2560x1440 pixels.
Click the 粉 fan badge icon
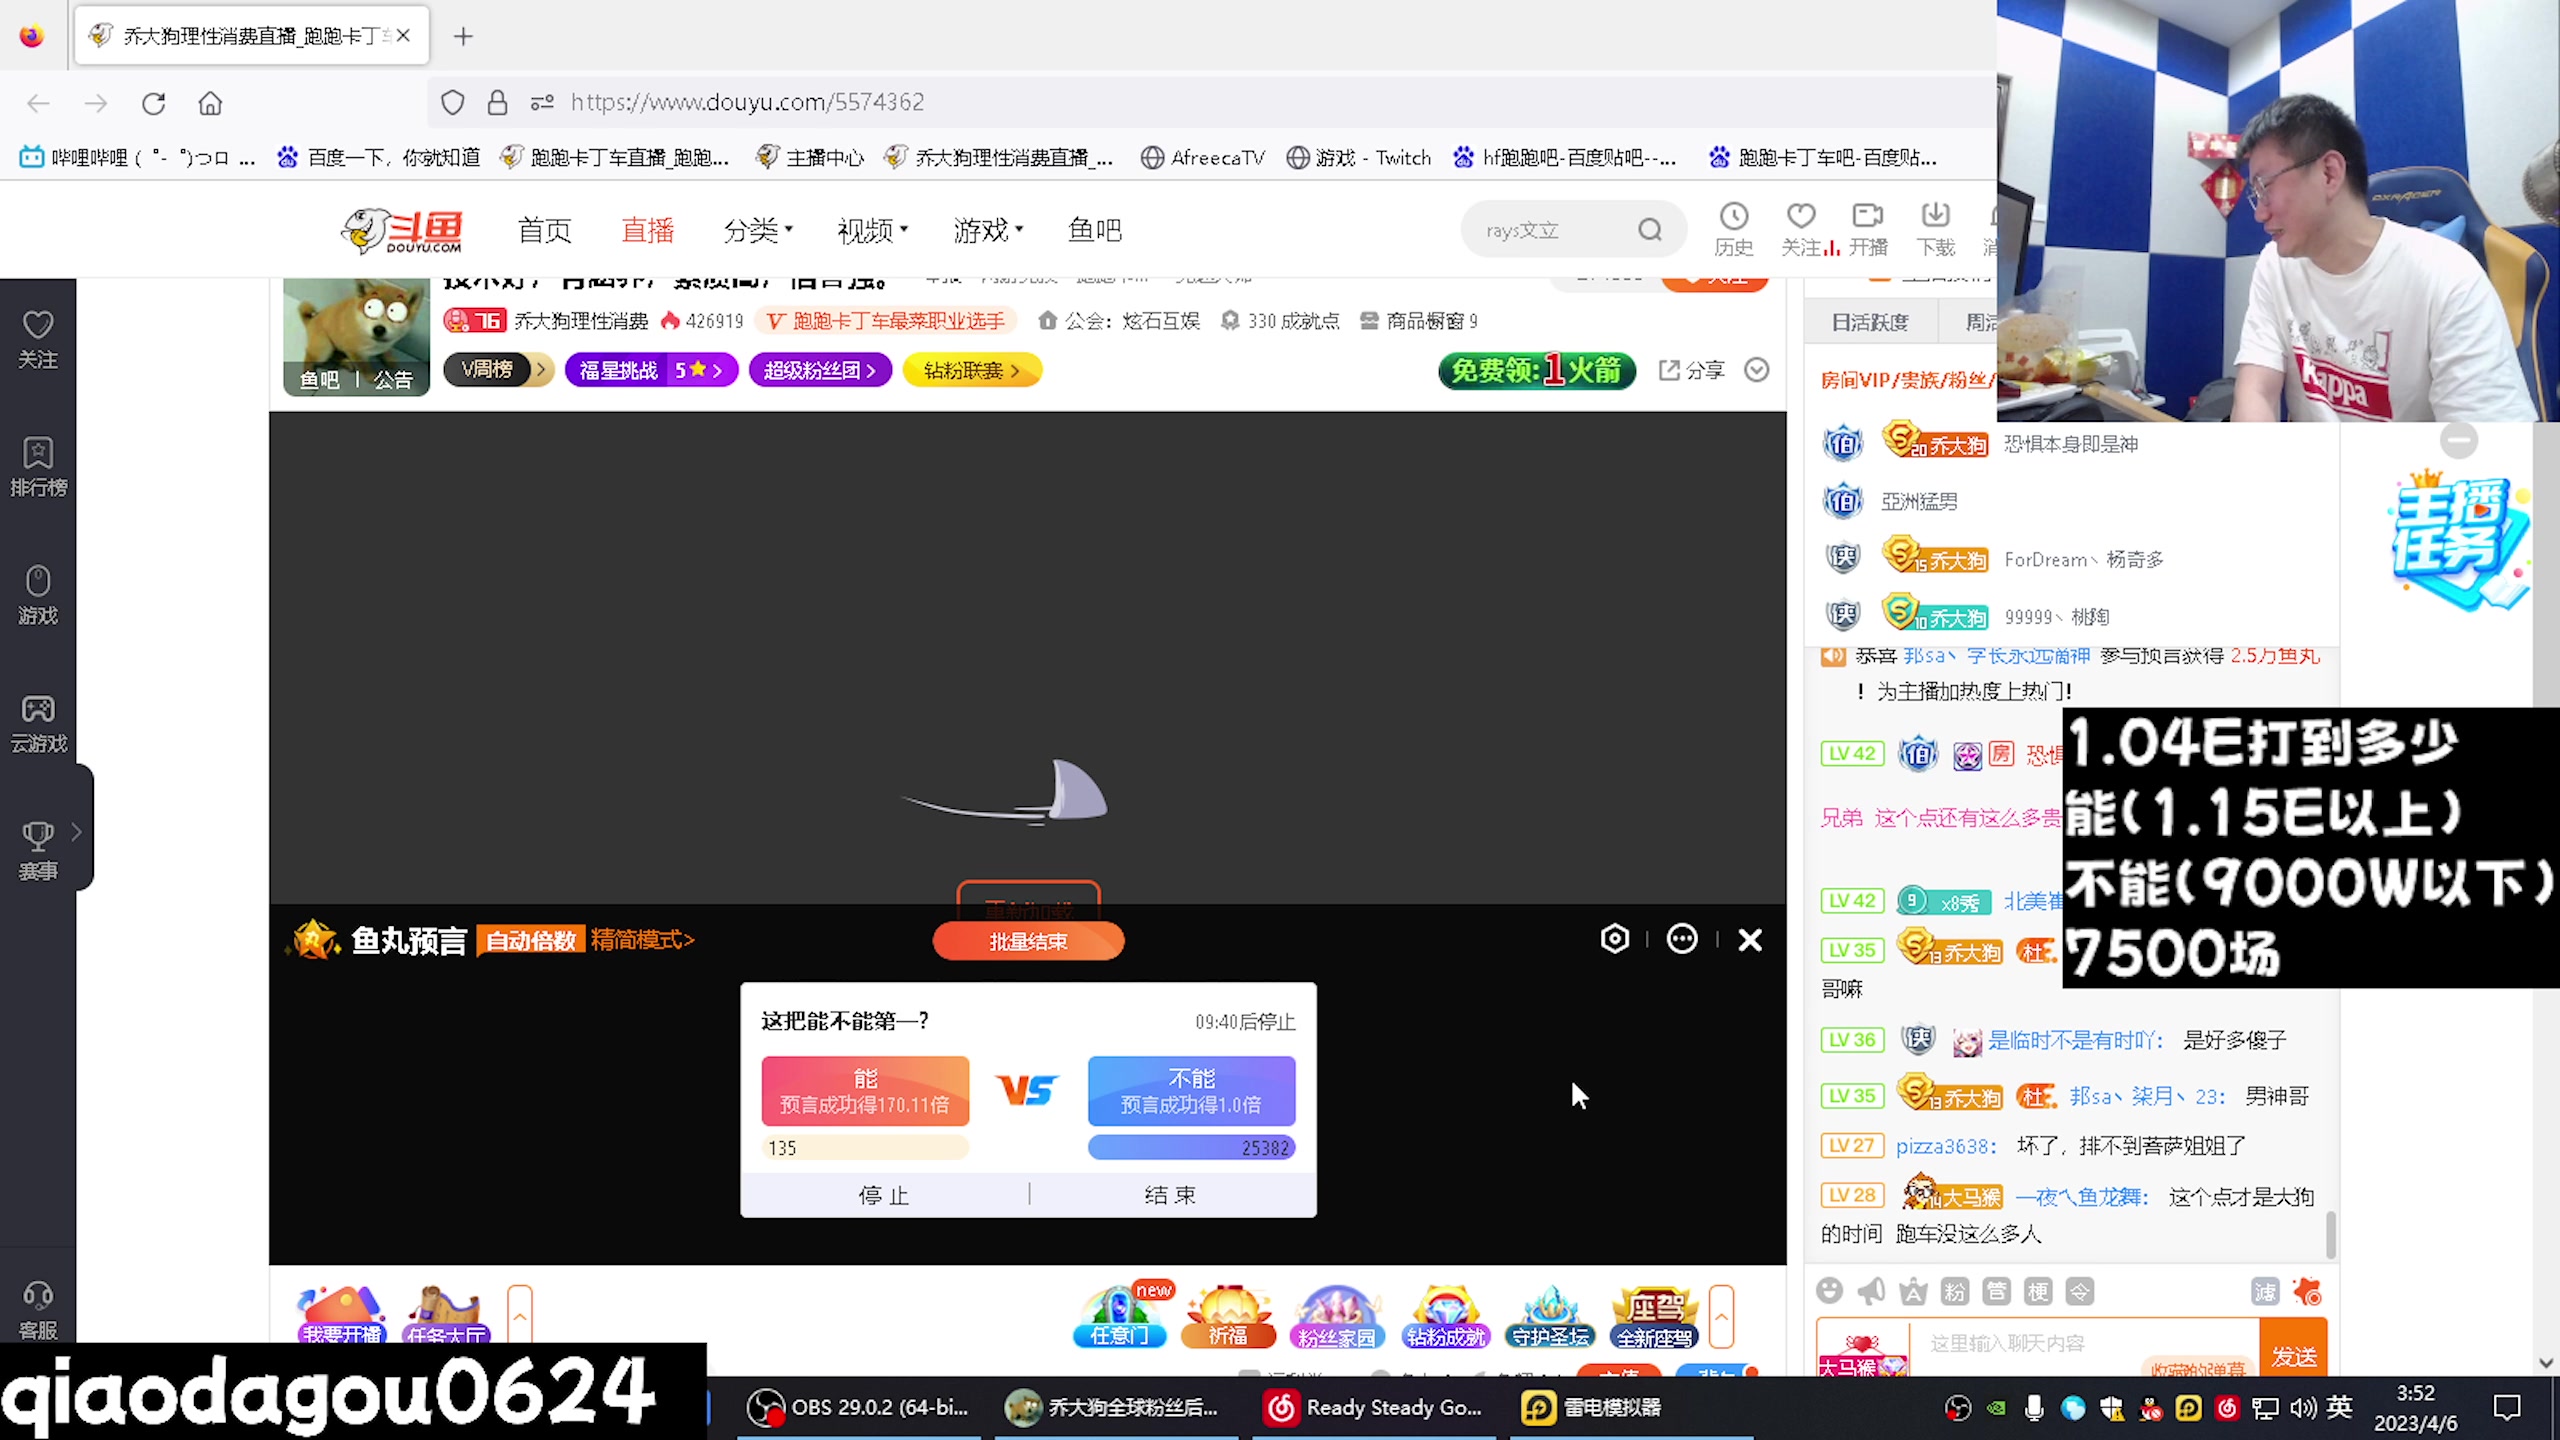coord(1957,1292)
